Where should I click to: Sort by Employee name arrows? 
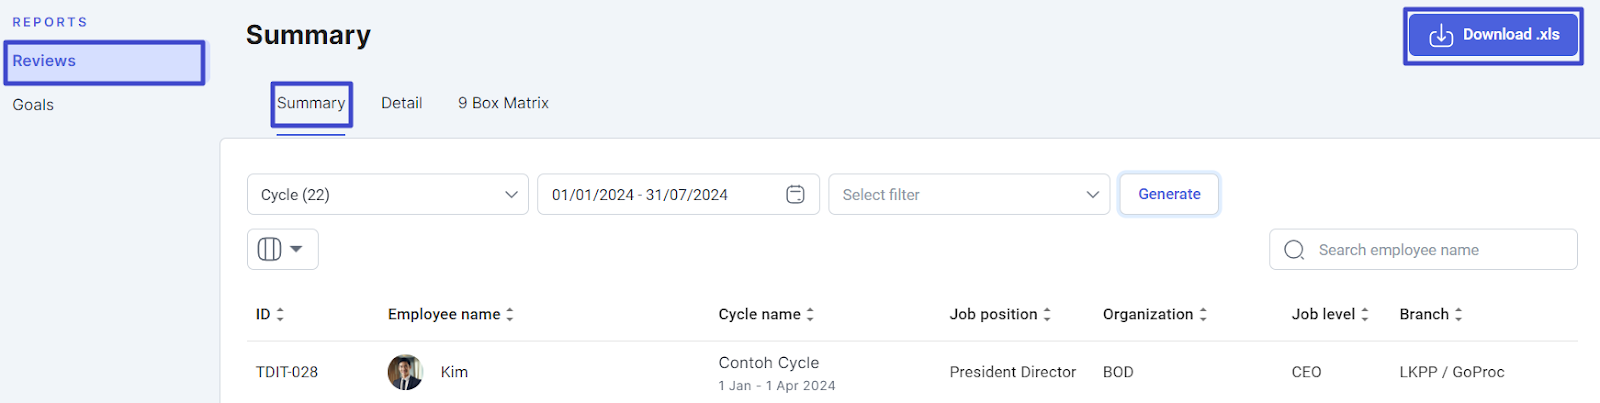tap(510, 314)
